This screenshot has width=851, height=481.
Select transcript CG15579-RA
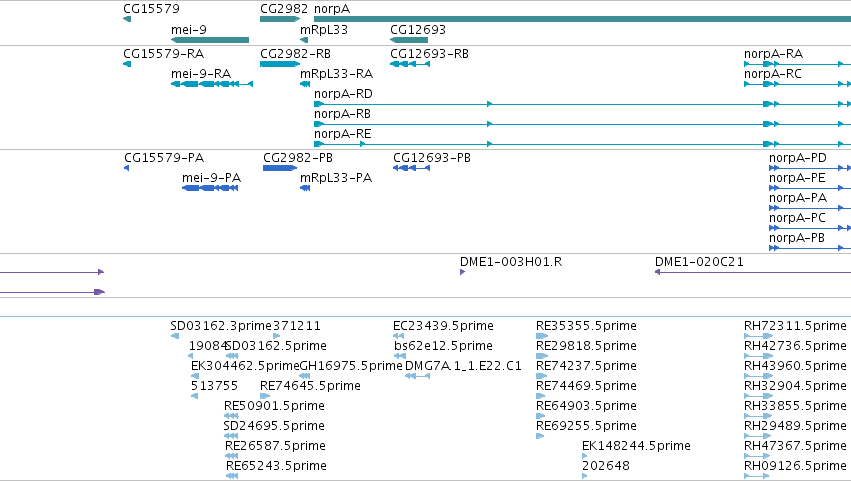163,54
